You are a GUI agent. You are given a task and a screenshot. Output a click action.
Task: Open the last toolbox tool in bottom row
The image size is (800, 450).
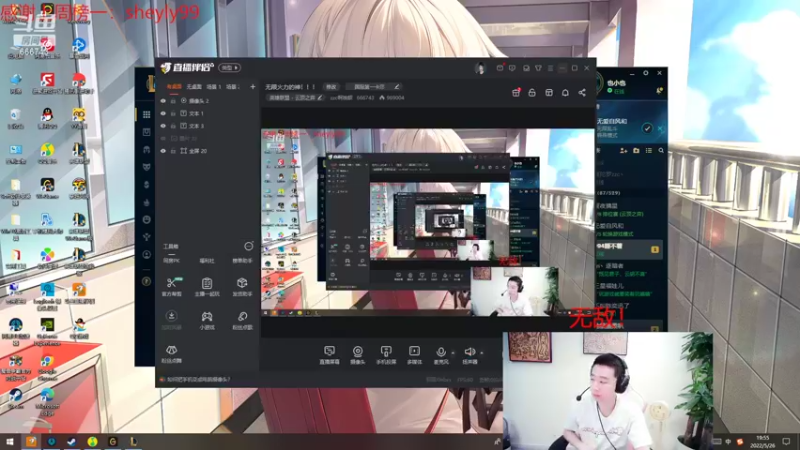pyautogui.click(x=171, y=354)
